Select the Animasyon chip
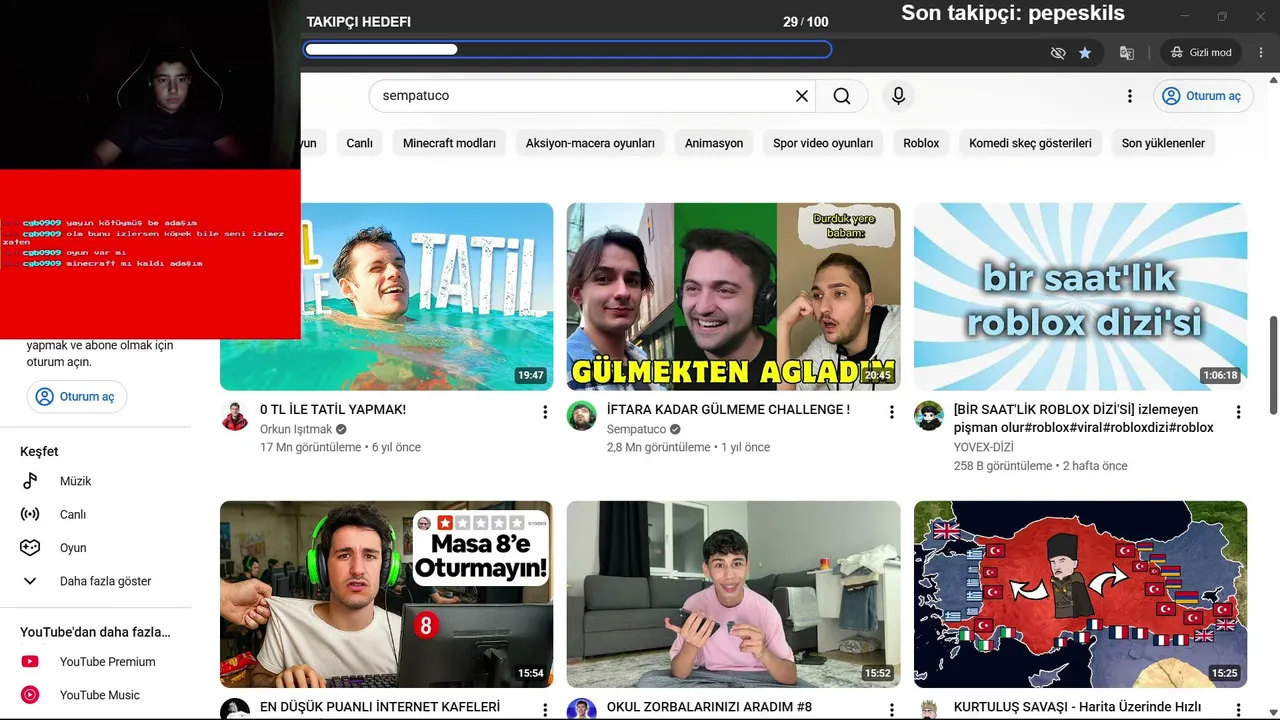 [714, 143]
